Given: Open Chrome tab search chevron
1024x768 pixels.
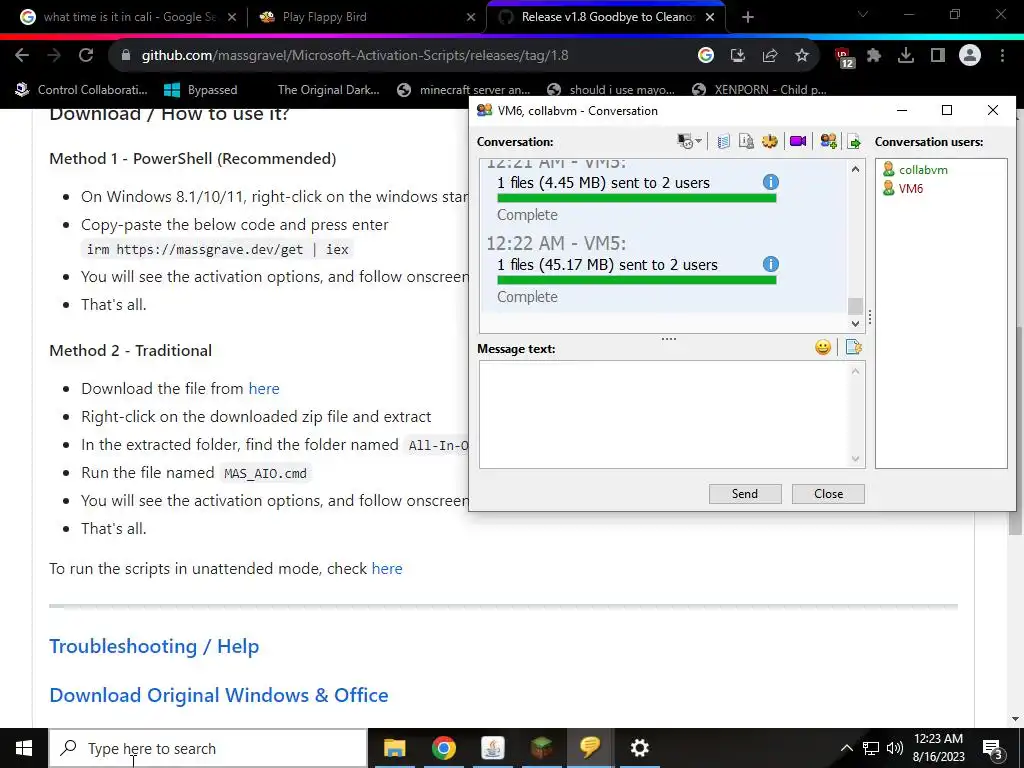Looking at the screenshot, I should click(x=863, y=14).
